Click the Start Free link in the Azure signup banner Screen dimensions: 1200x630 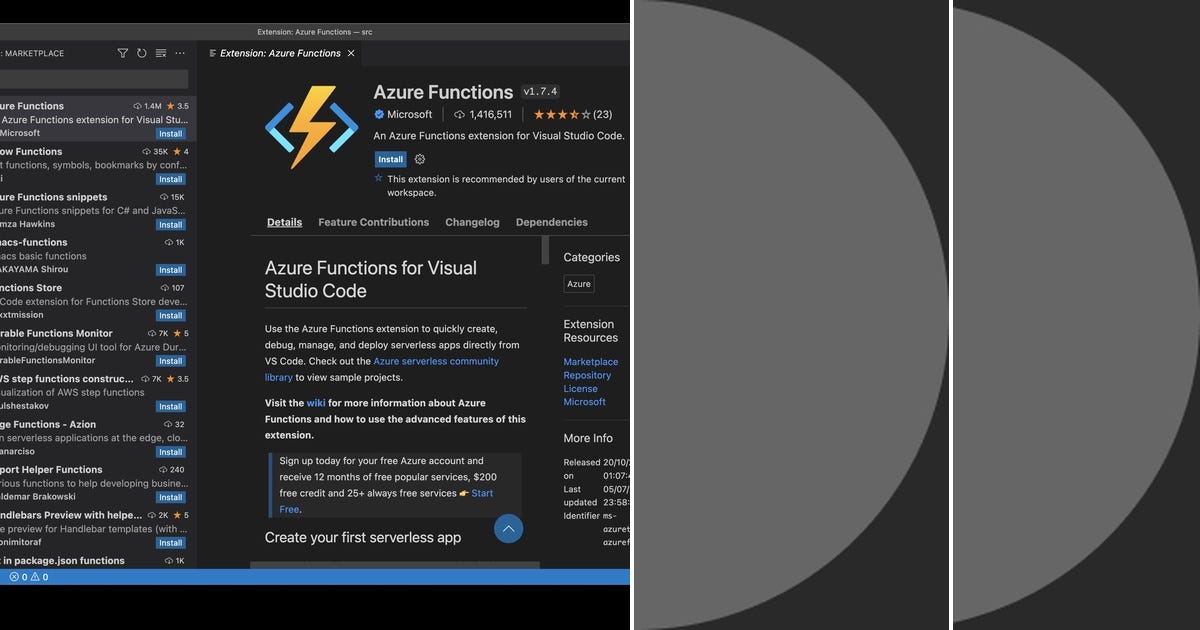(481, 493)
